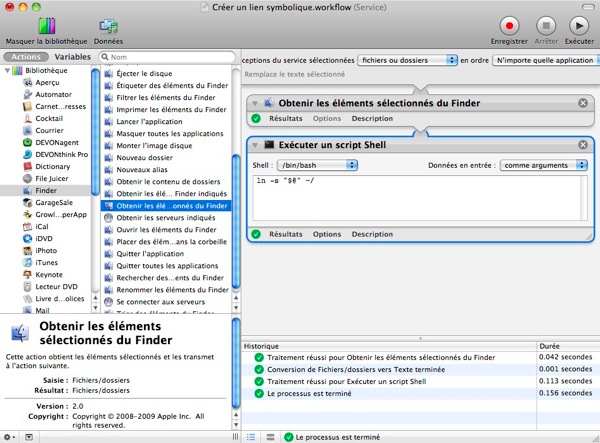Focus the Nom search field
Image resolution: width=600 pixels, height=443 pixels.
(167, 57)
